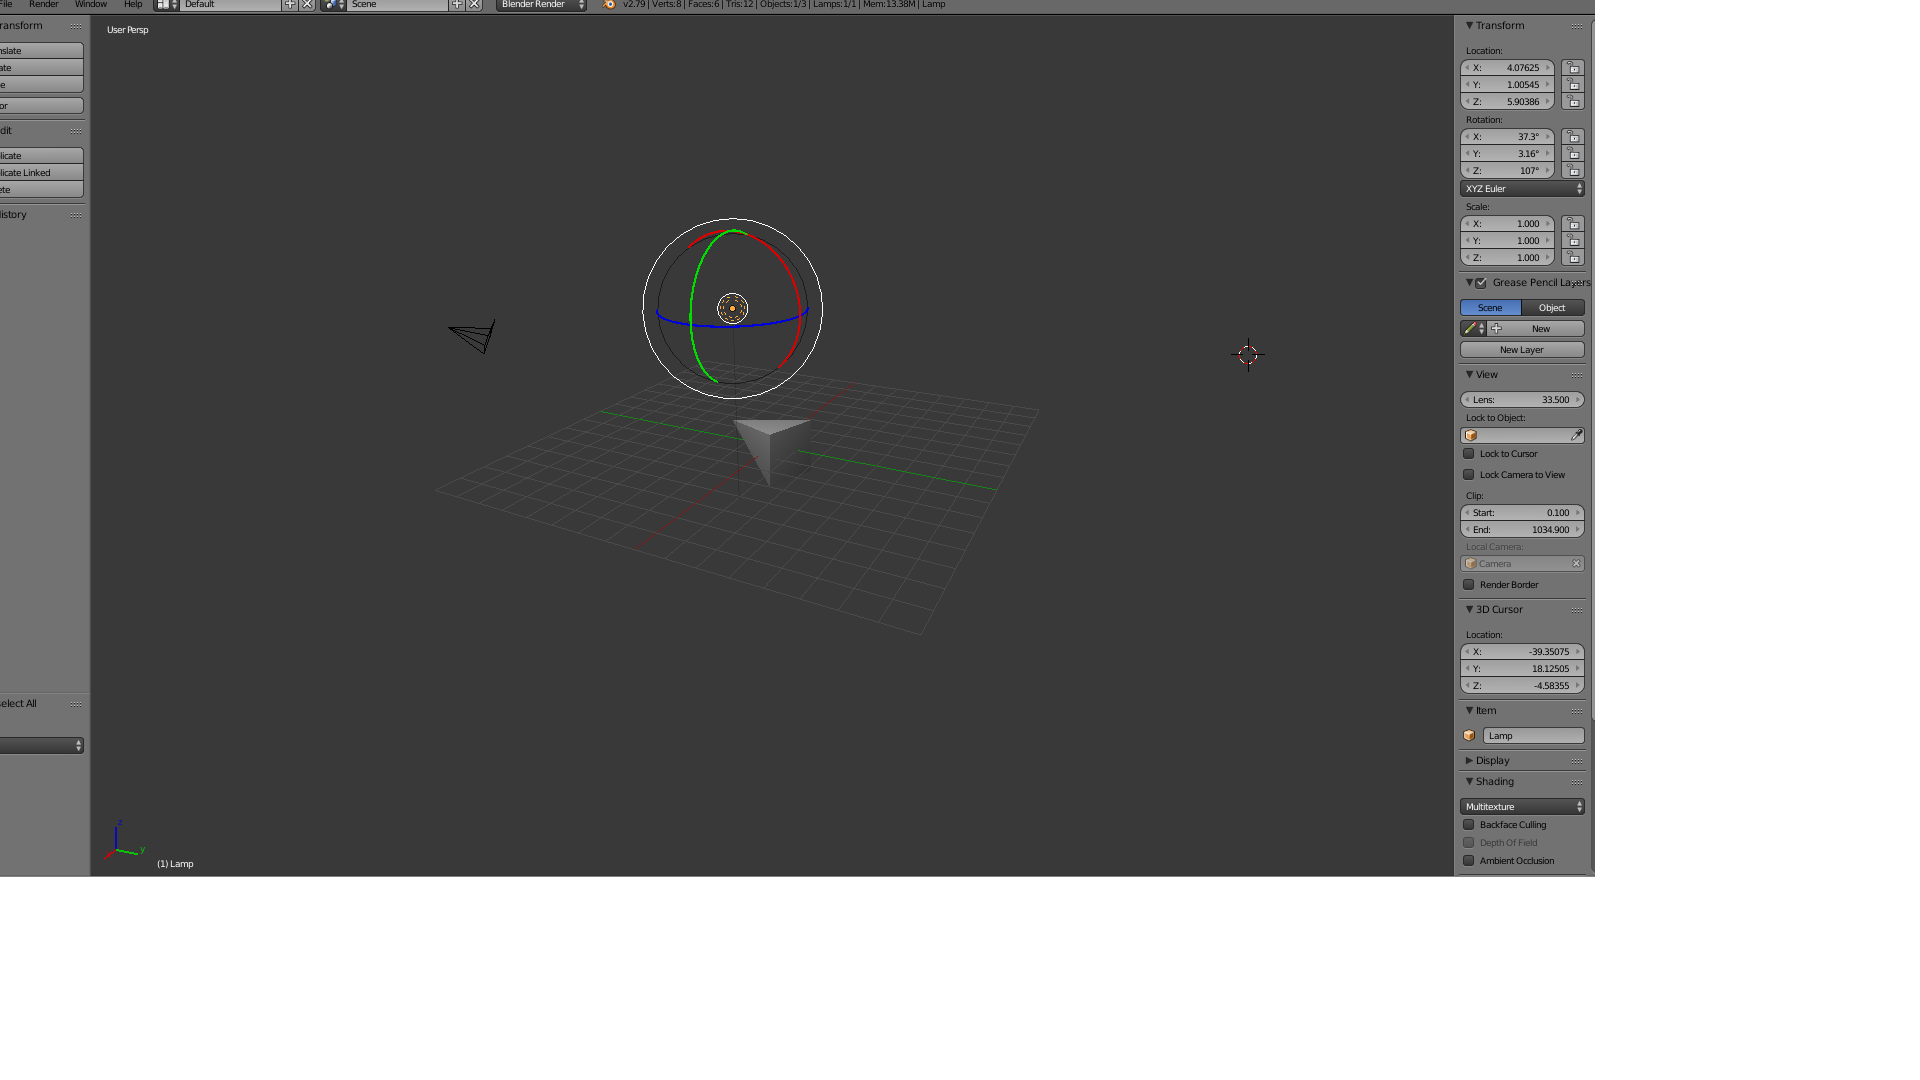
Task: Expand the Display panel
Action: coord(1492,761)
